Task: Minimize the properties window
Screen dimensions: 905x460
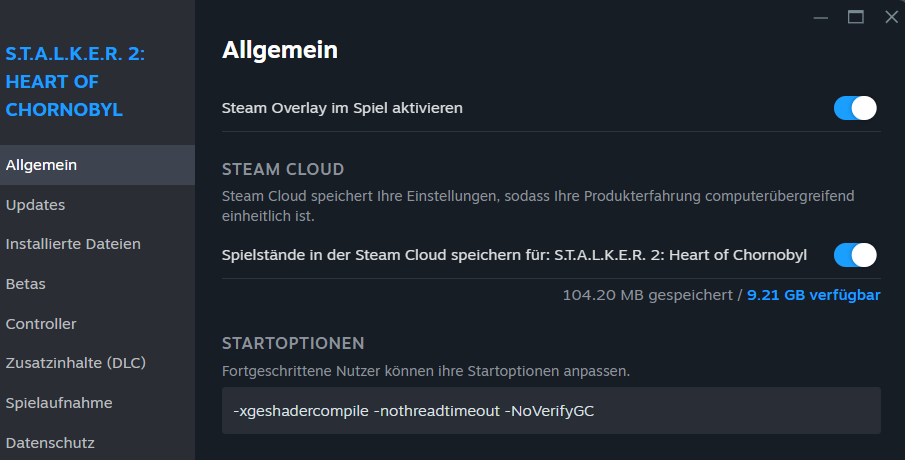Action: click(820, 17)
